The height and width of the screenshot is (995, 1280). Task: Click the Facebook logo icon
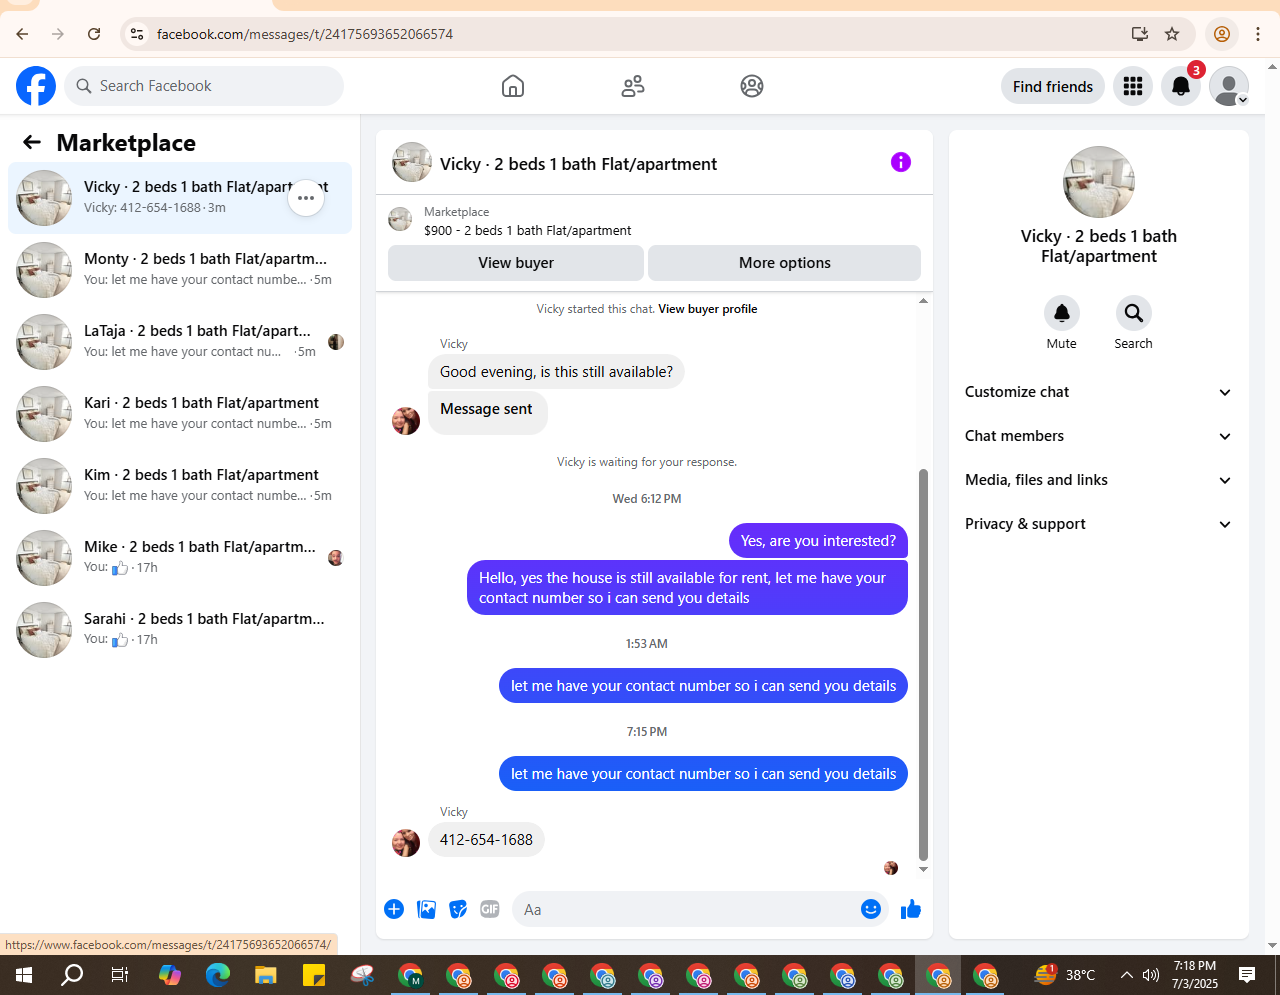(36, 86)
